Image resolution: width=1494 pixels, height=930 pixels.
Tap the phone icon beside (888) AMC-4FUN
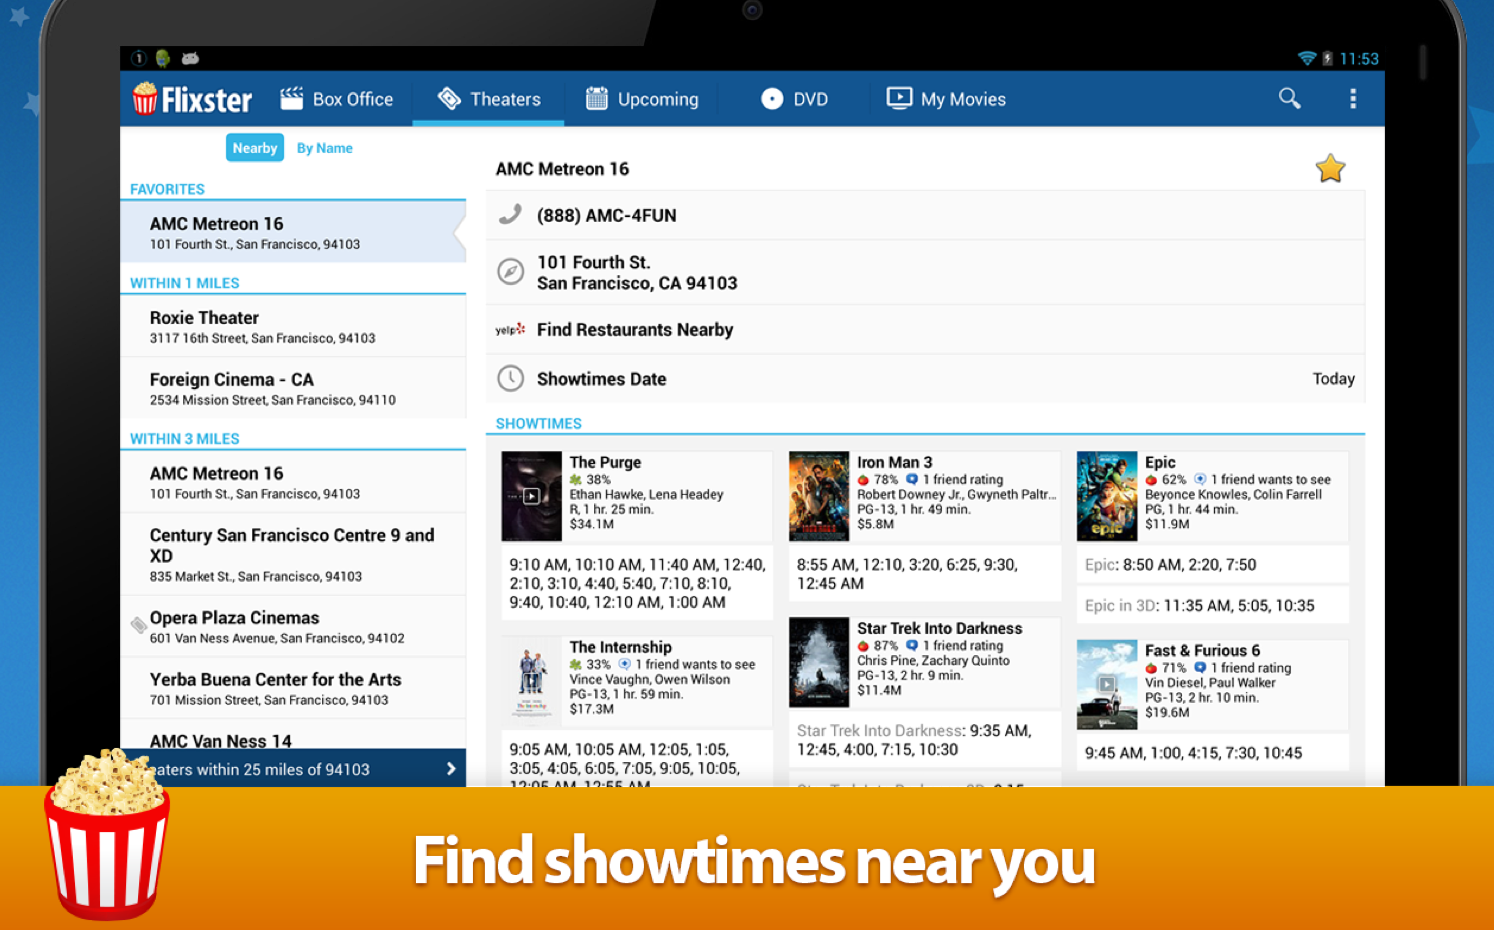click(510, 215)
